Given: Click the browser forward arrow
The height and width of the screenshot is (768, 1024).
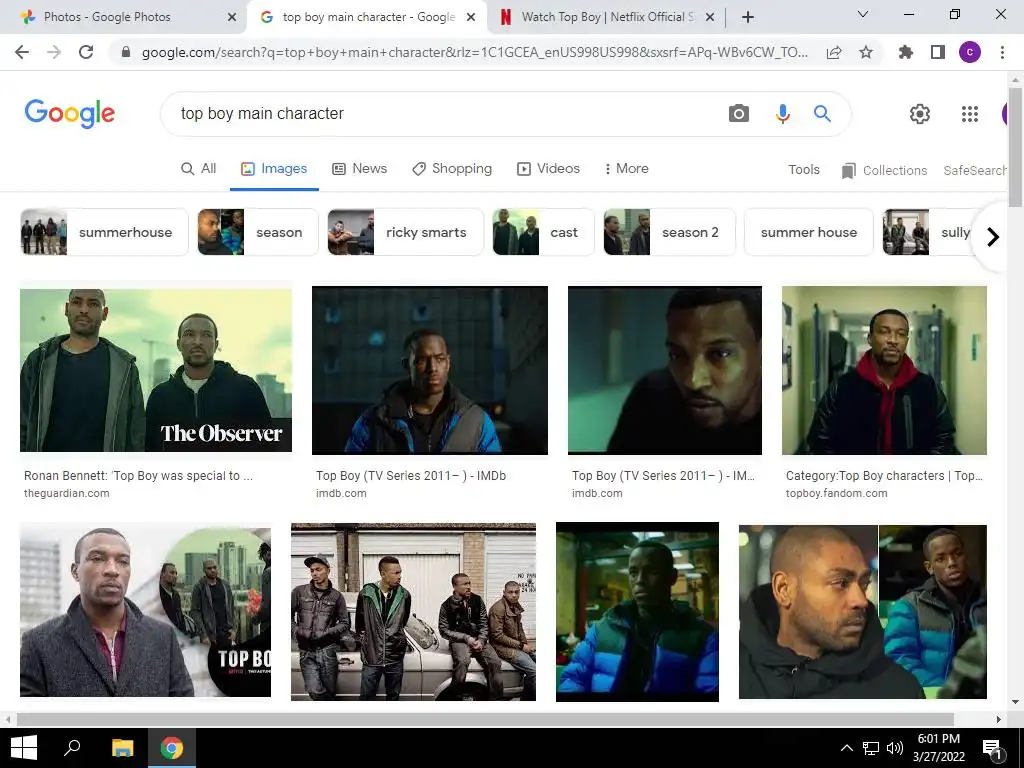Looking at the screenshot, I should tap(54, 52).
